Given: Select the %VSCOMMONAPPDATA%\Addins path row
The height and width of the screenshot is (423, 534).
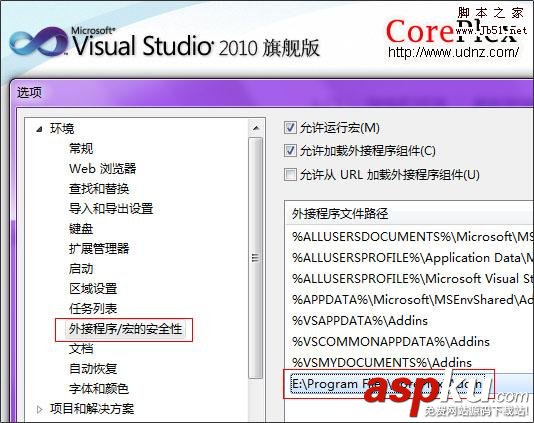Looking at the screenshot, I should coord(409,342).
